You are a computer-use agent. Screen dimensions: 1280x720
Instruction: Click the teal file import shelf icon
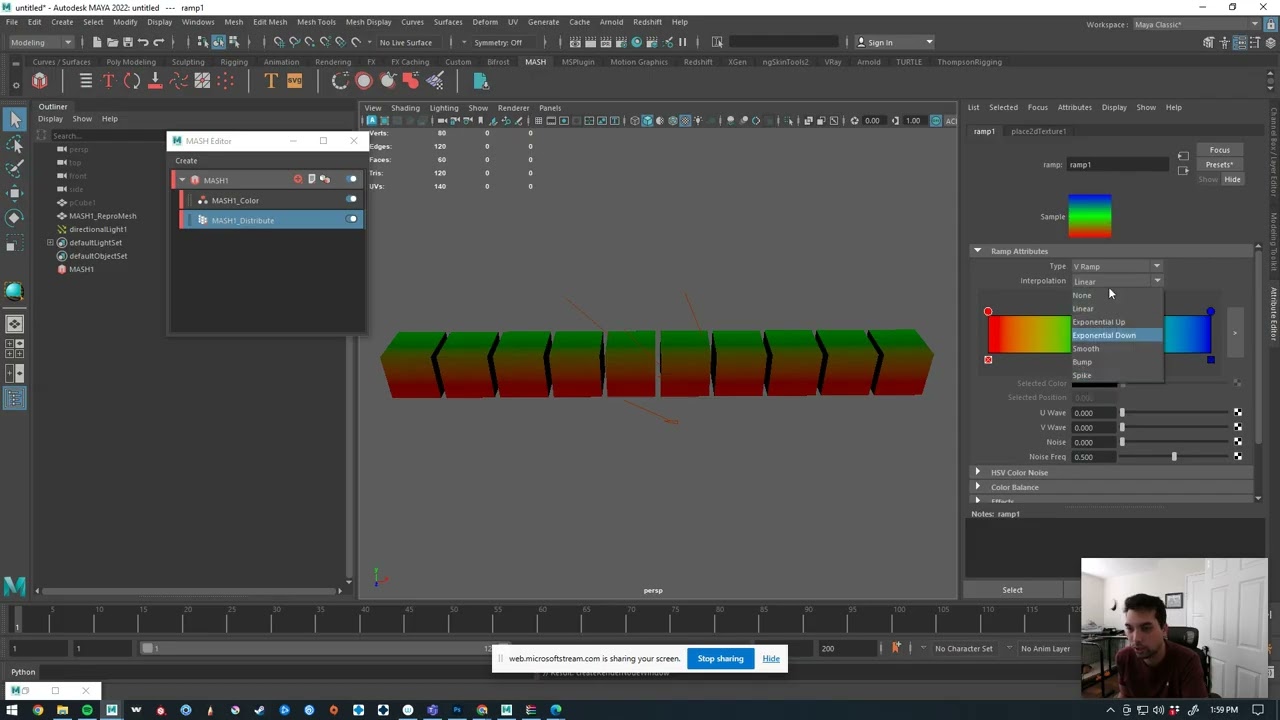pos(480,81)
